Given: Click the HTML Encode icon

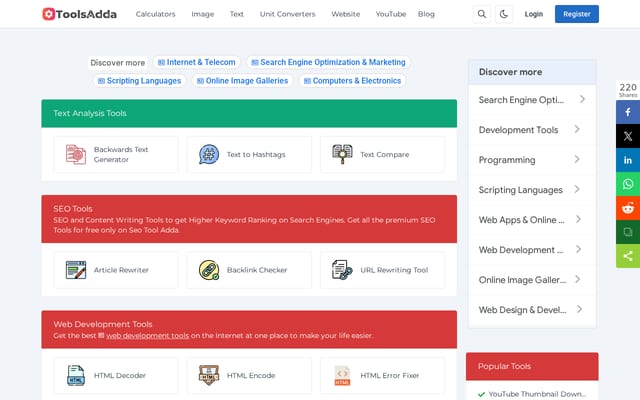Looking at the screenshot, I should pyautogui.click(x=209, y=375).
